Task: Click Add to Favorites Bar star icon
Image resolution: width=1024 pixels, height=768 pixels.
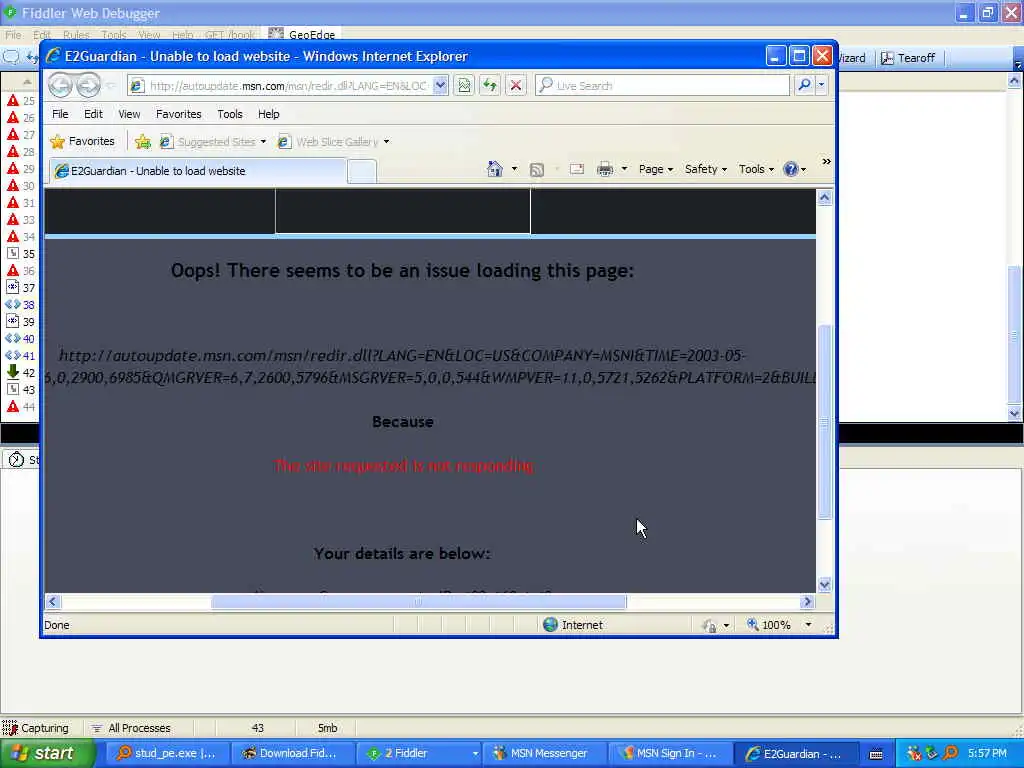Action: pyautogui.click(x=143, y=142)
